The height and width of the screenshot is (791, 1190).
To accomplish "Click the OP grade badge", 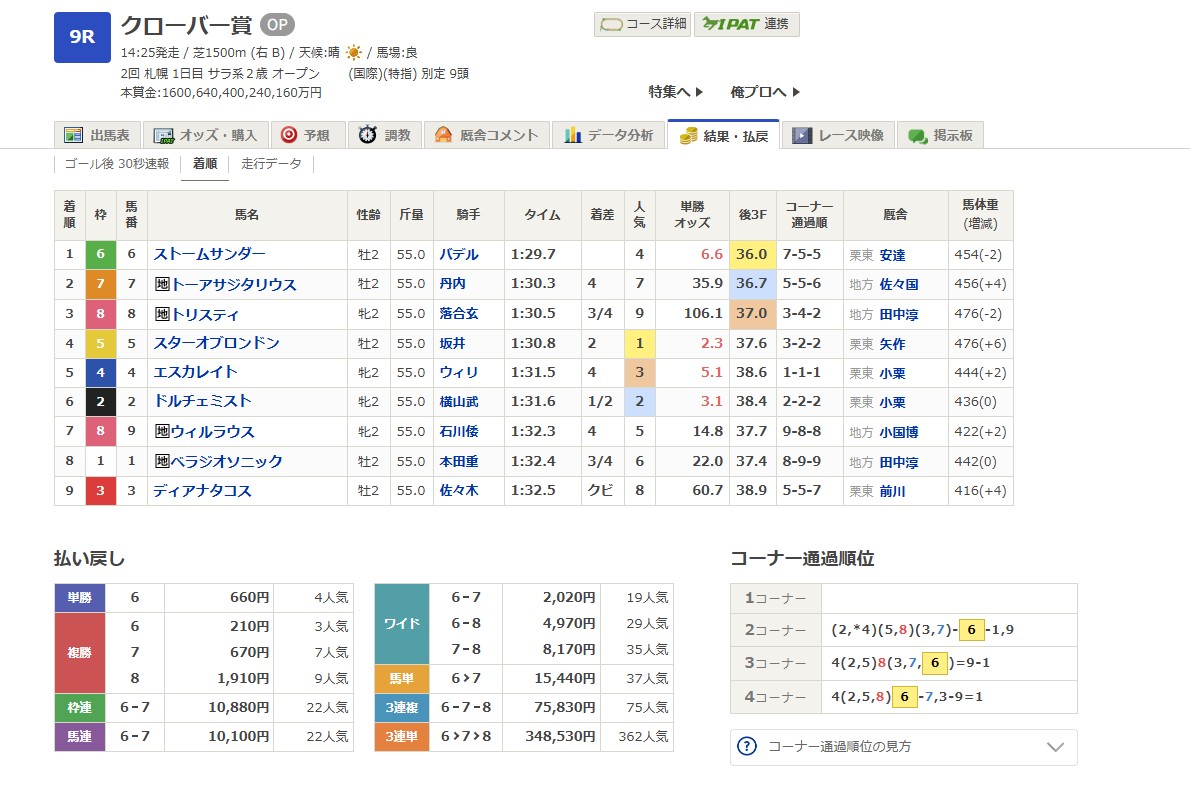I will [277, 25].
